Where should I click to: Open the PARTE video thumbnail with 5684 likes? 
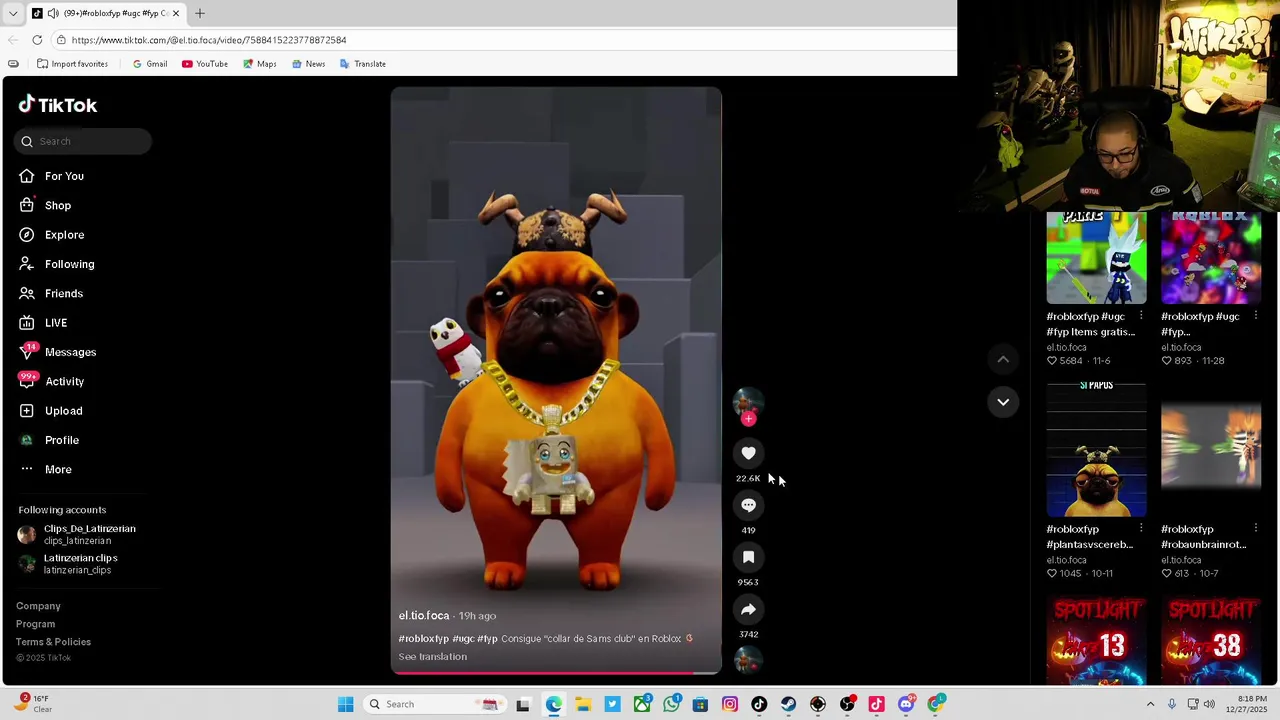1096,258
